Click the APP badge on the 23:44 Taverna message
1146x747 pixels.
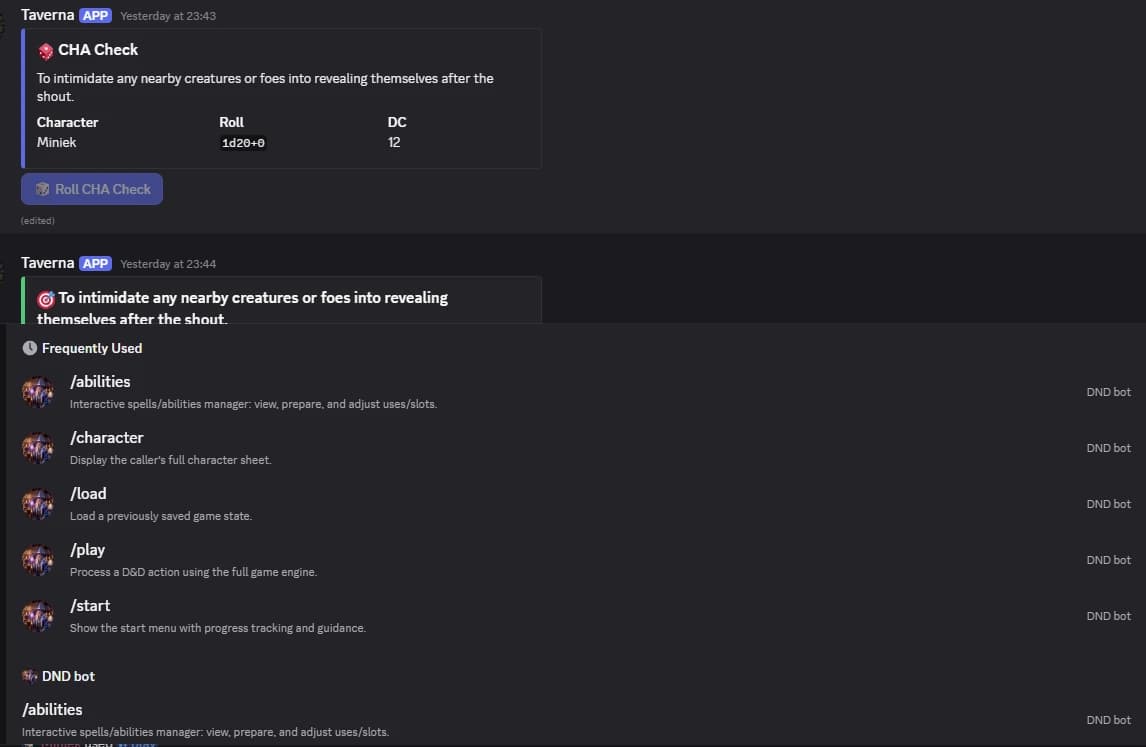click(96, 263)
